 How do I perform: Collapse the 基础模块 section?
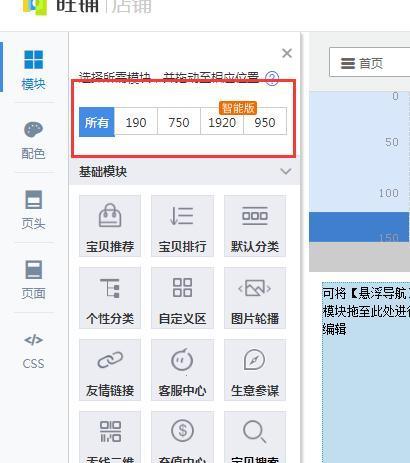click(286, 172)
